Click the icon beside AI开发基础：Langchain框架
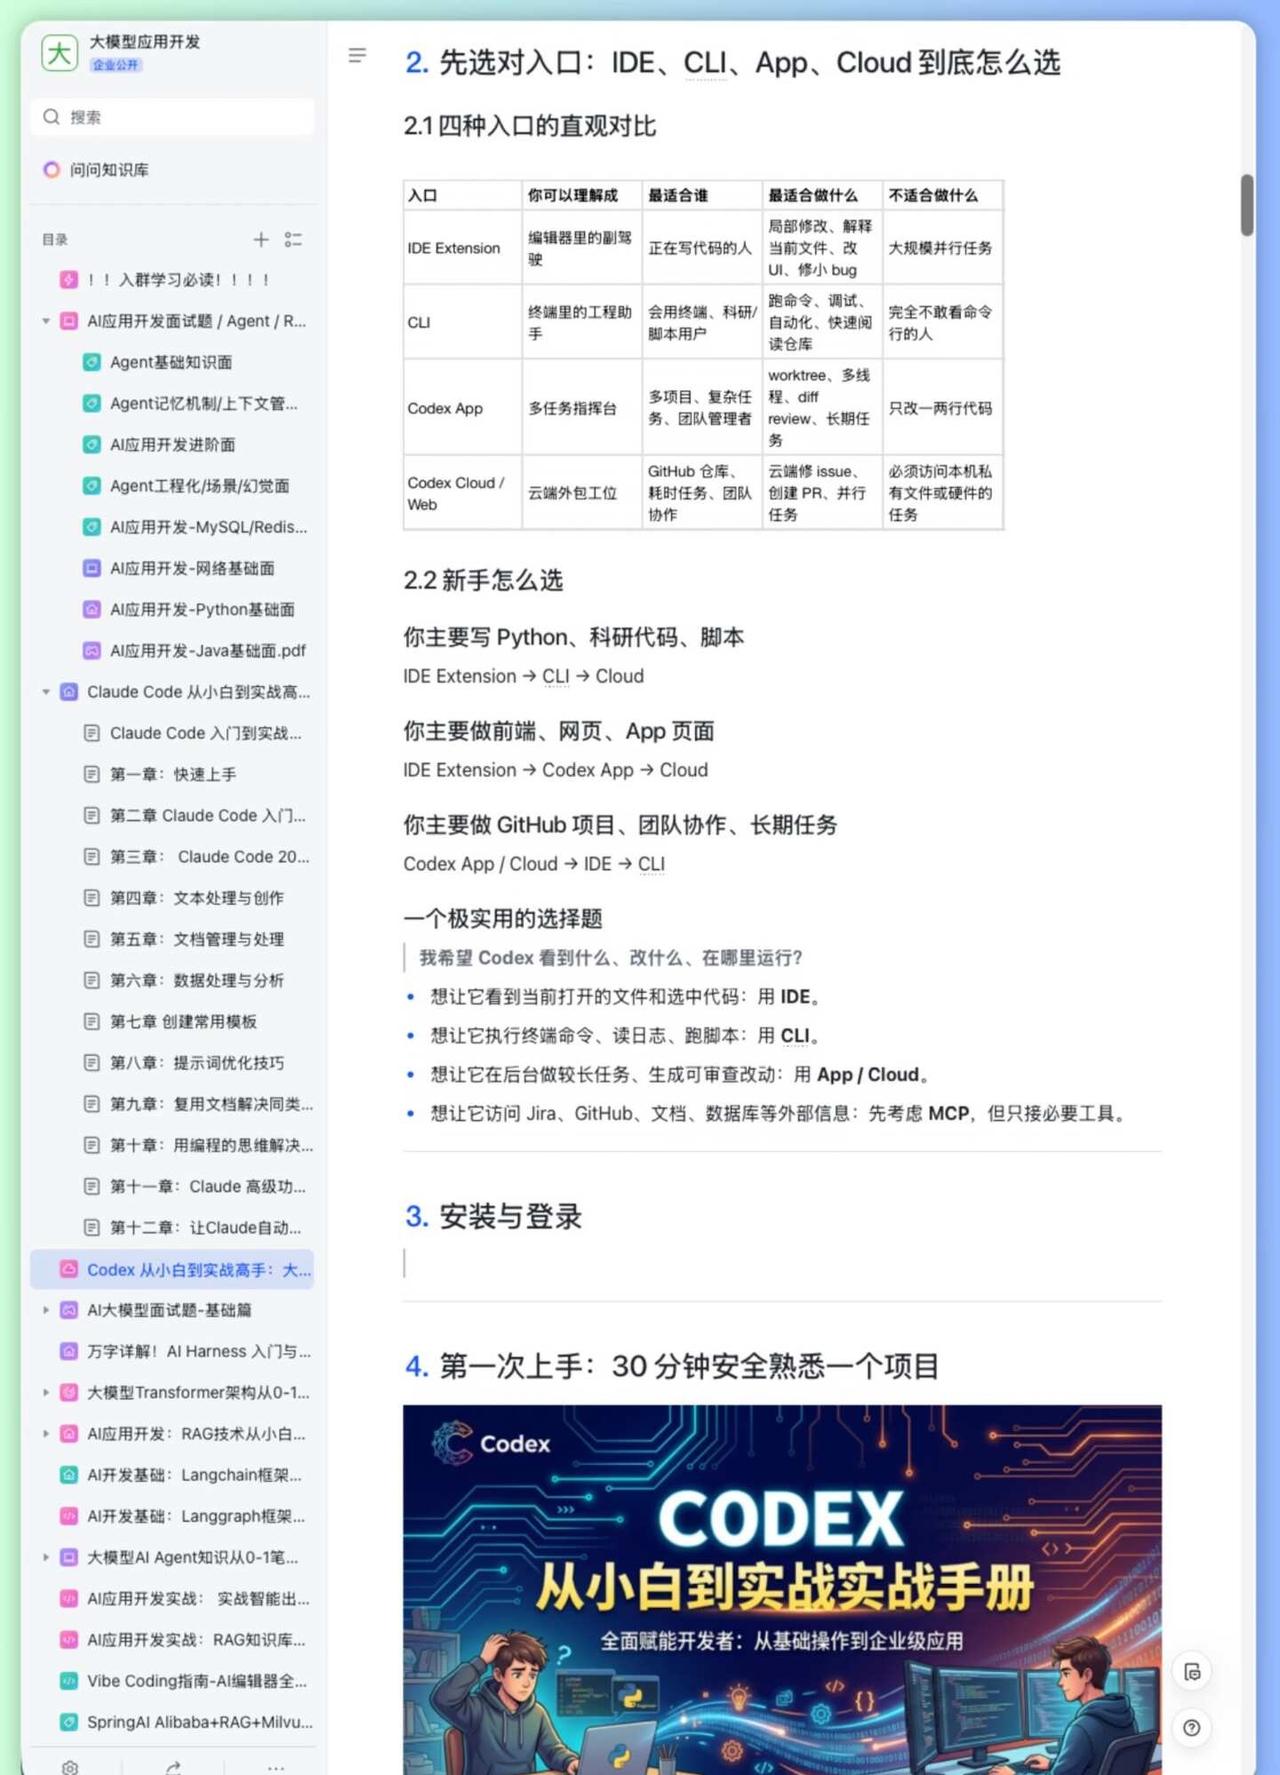1280x1775 pixels. [x=69, y=1475]
